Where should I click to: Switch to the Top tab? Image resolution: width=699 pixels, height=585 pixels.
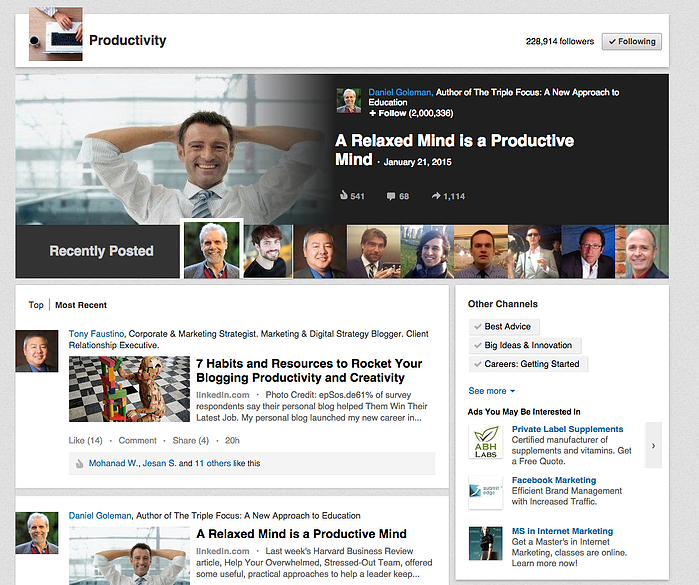point(36,305)
